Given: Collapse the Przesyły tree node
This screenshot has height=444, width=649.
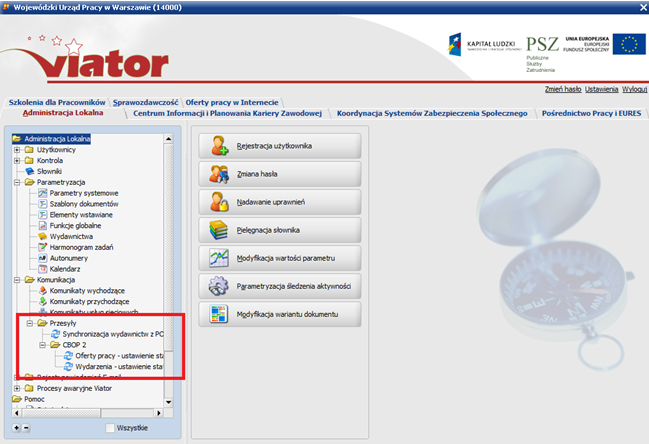Looking at the screenshot, I should pyautogui.click(x=30, y=323).
